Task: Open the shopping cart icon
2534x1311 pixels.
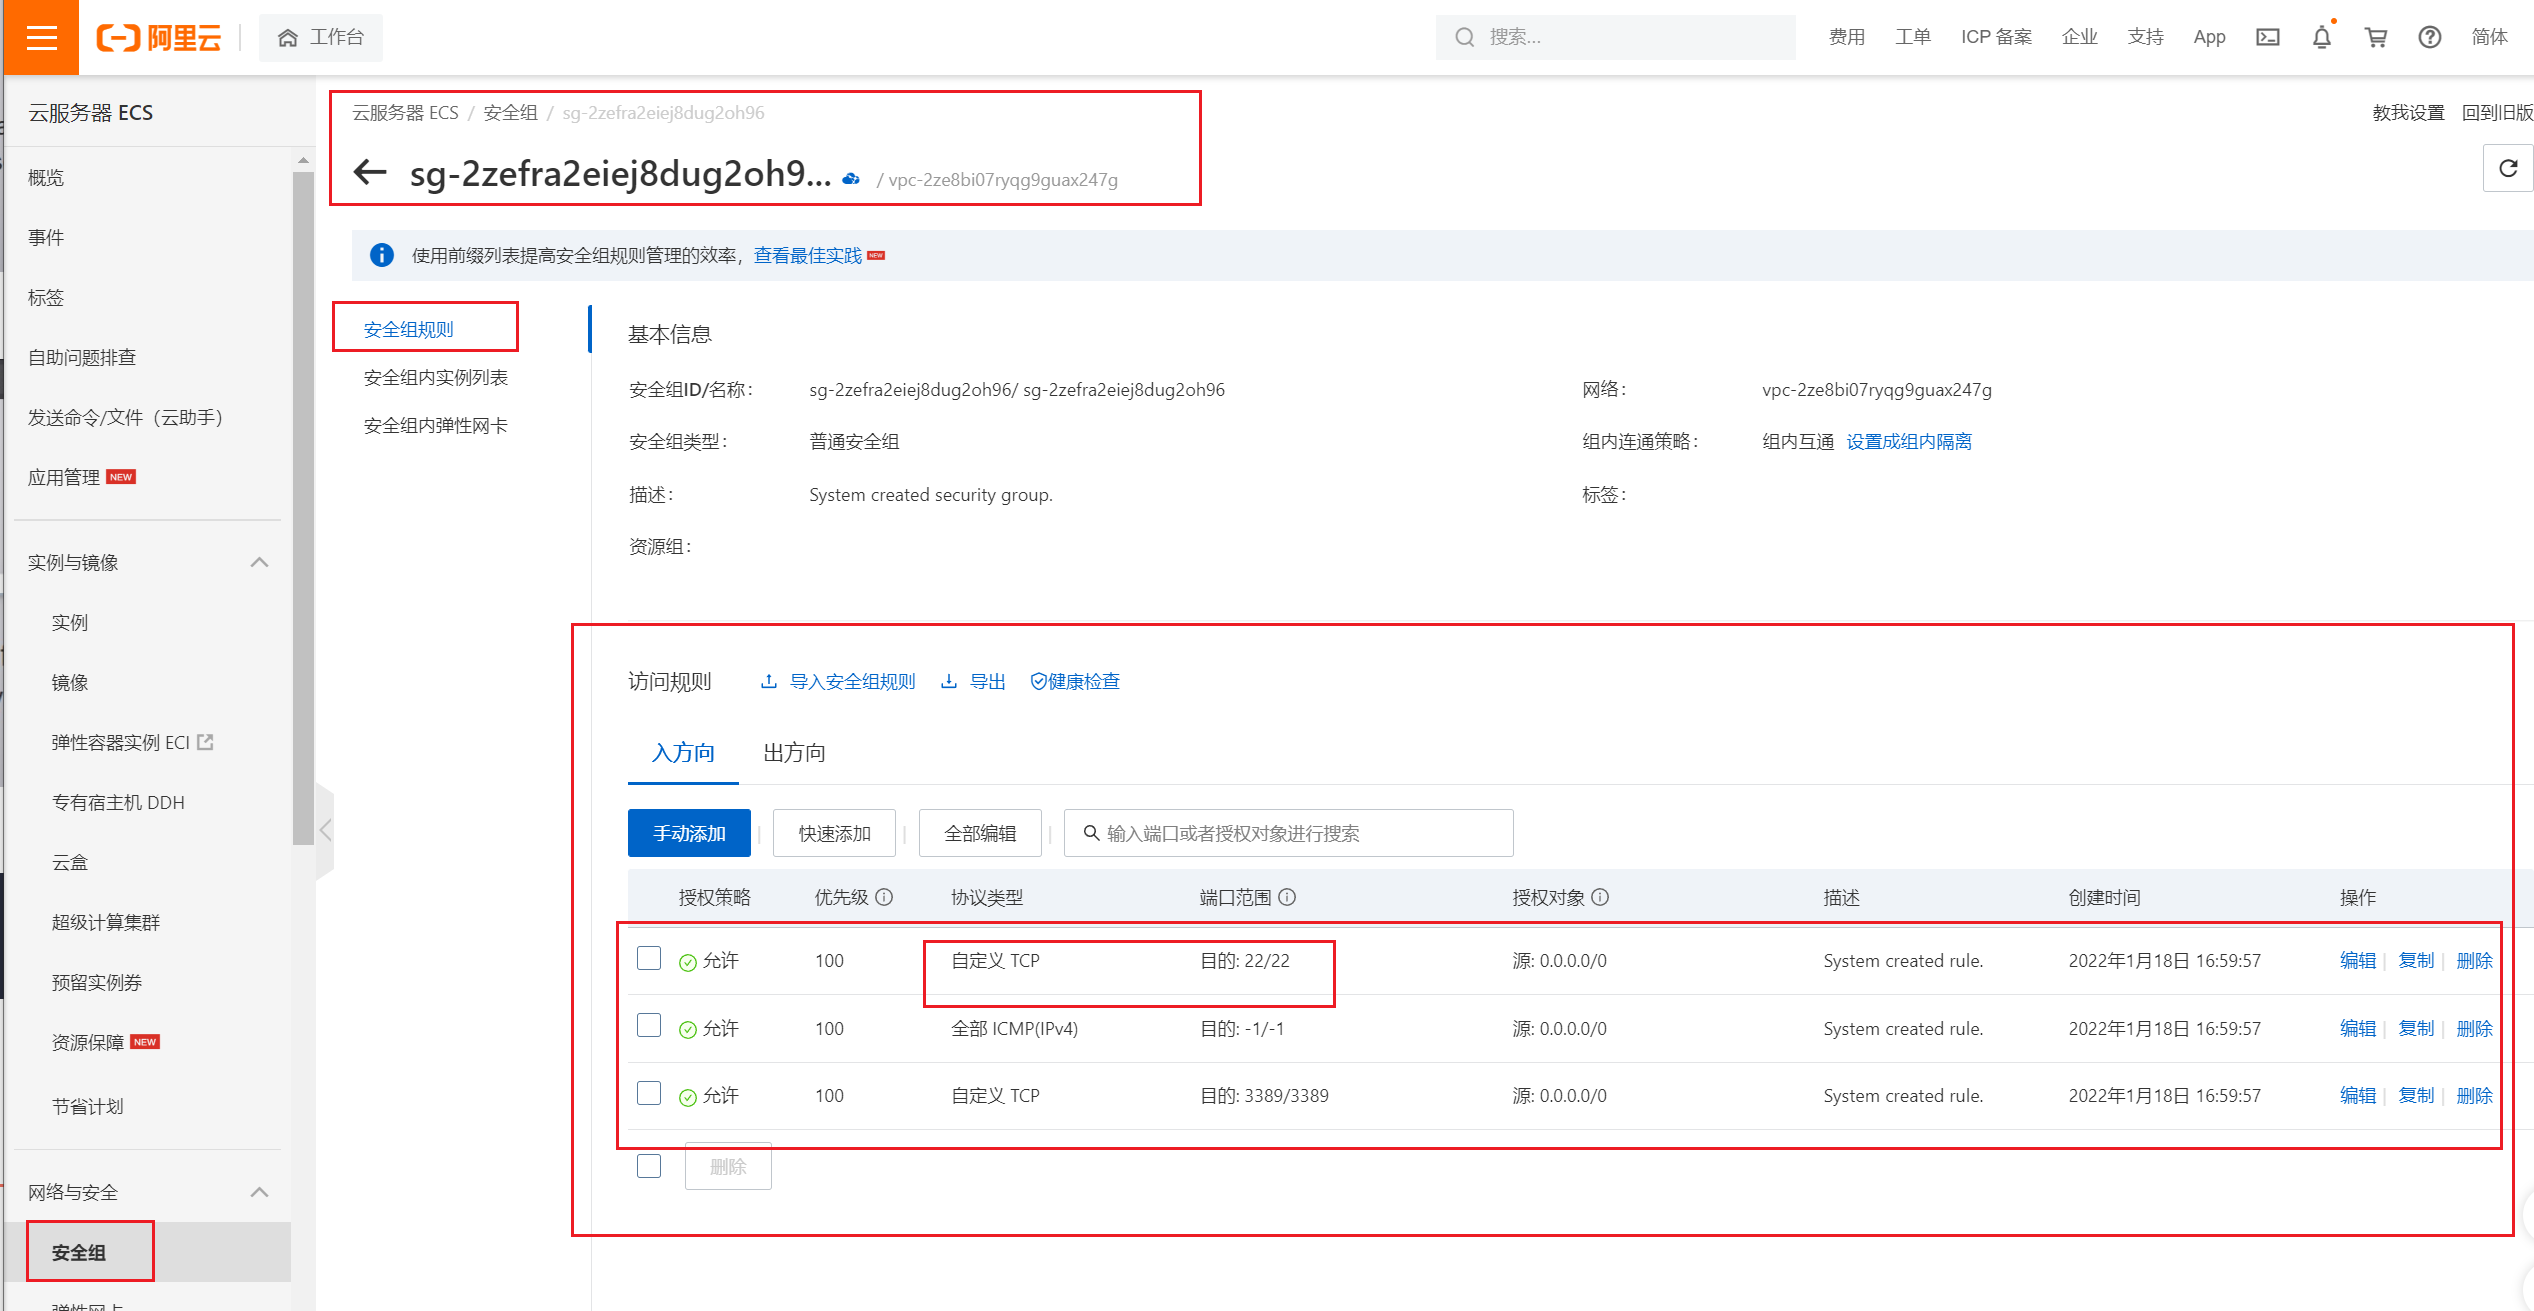Action: pyautogui.click(x=2375, y=37)
